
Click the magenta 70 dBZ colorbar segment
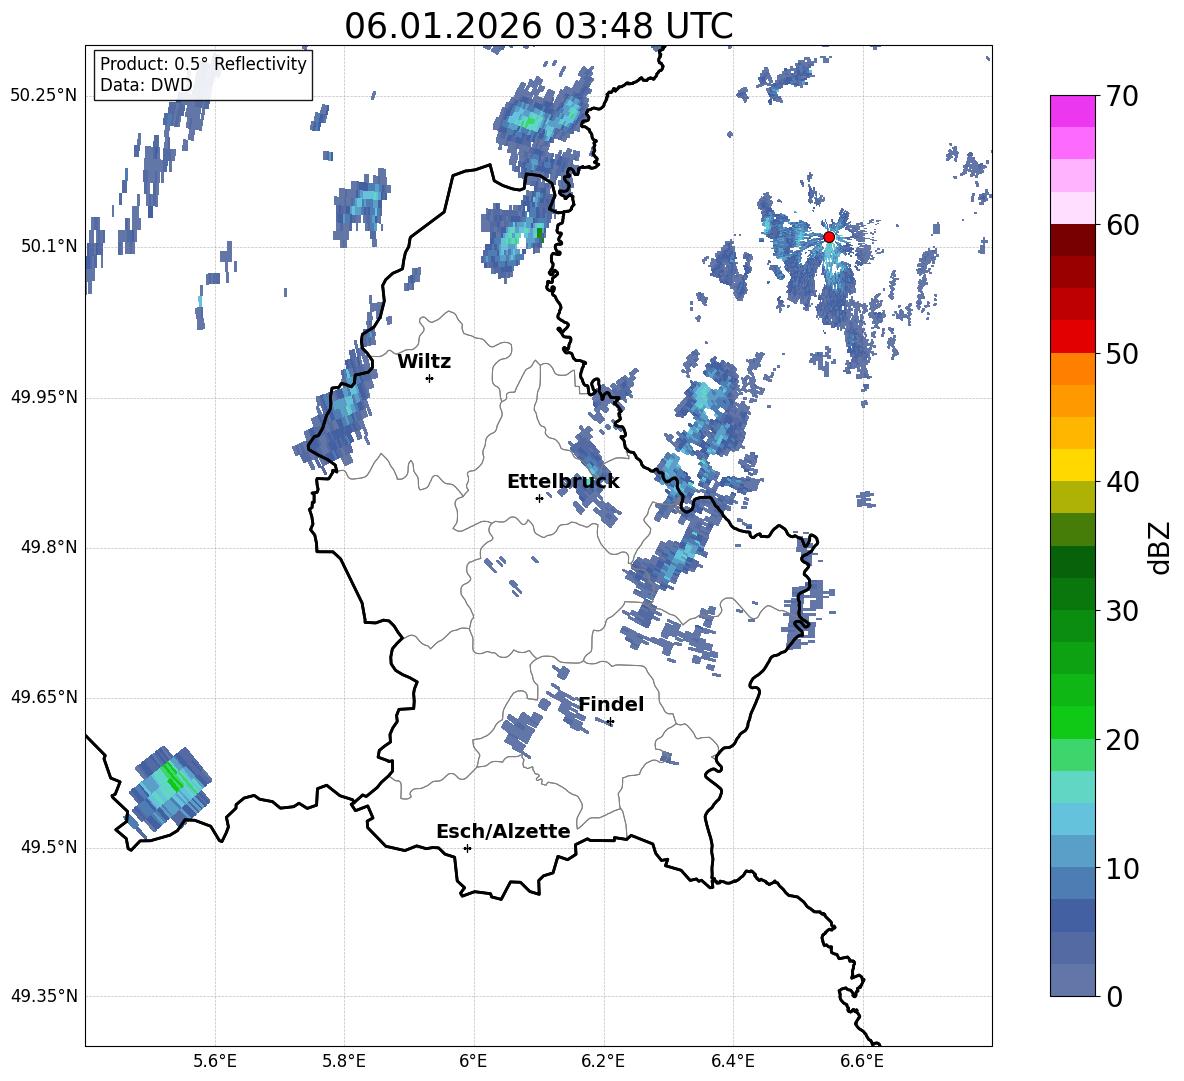[x=1072, y=111]
